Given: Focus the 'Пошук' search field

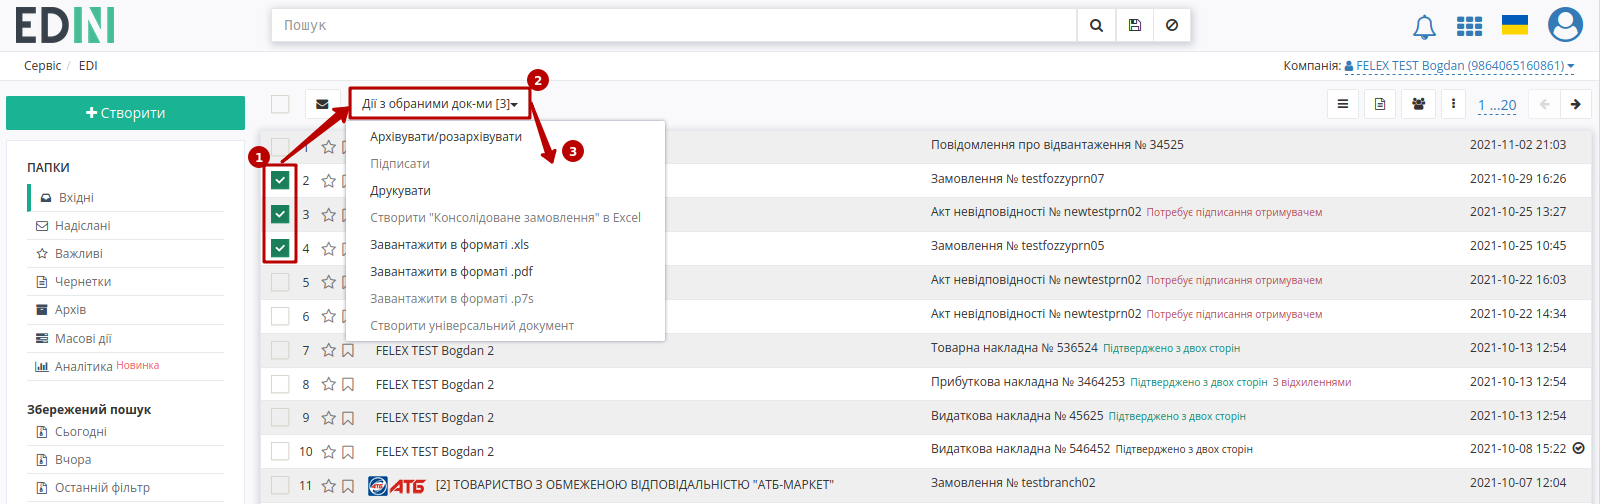Looking at the screenshot, I should pos(674,25).
